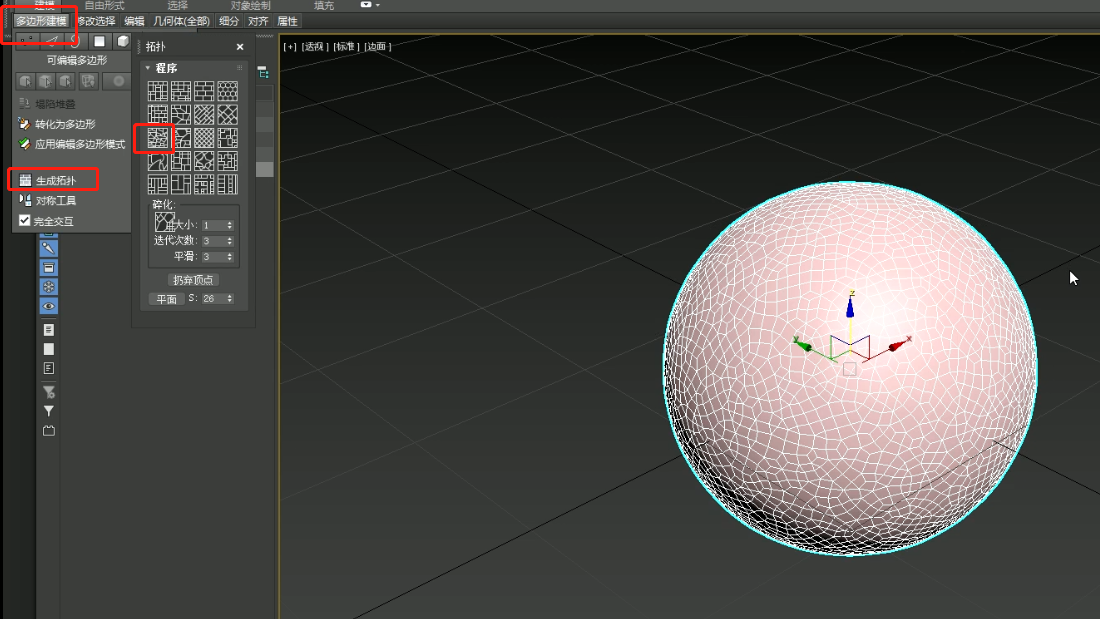Open the 对齐 tab
The image size is (1100, 619).
coord(257,21)
